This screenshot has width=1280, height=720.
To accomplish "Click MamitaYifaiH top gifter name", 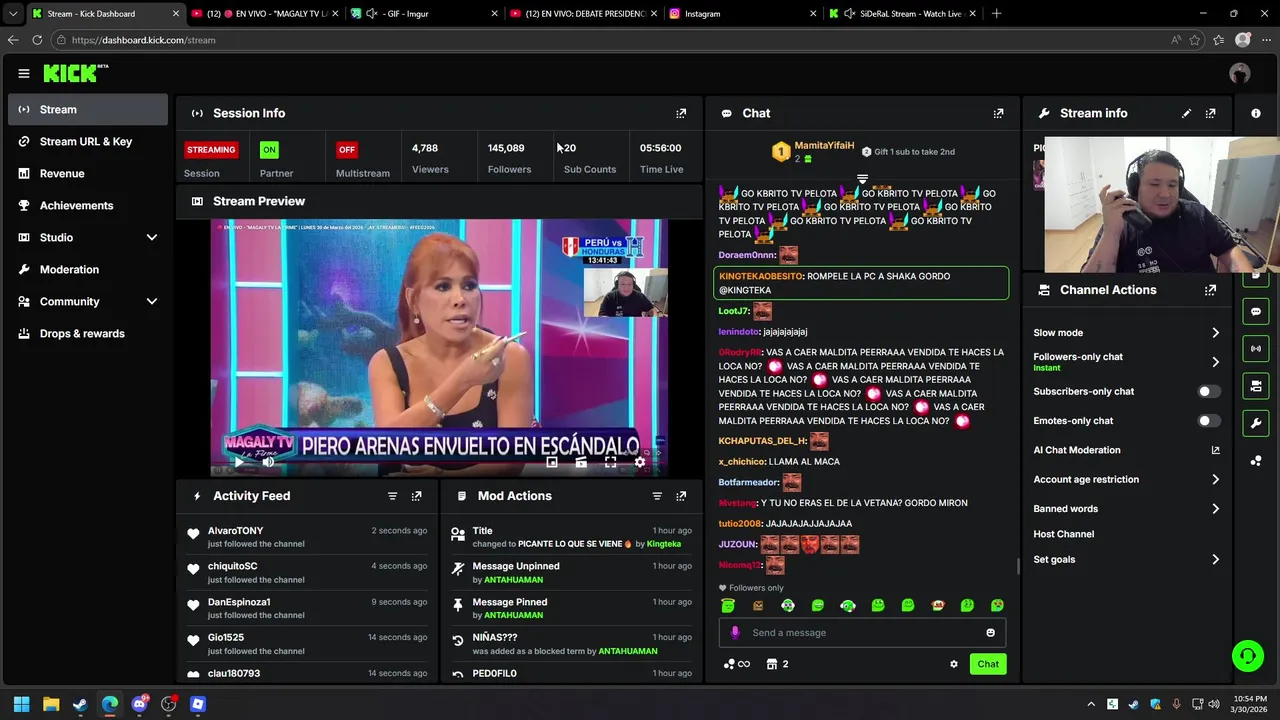I will [824, 146].
